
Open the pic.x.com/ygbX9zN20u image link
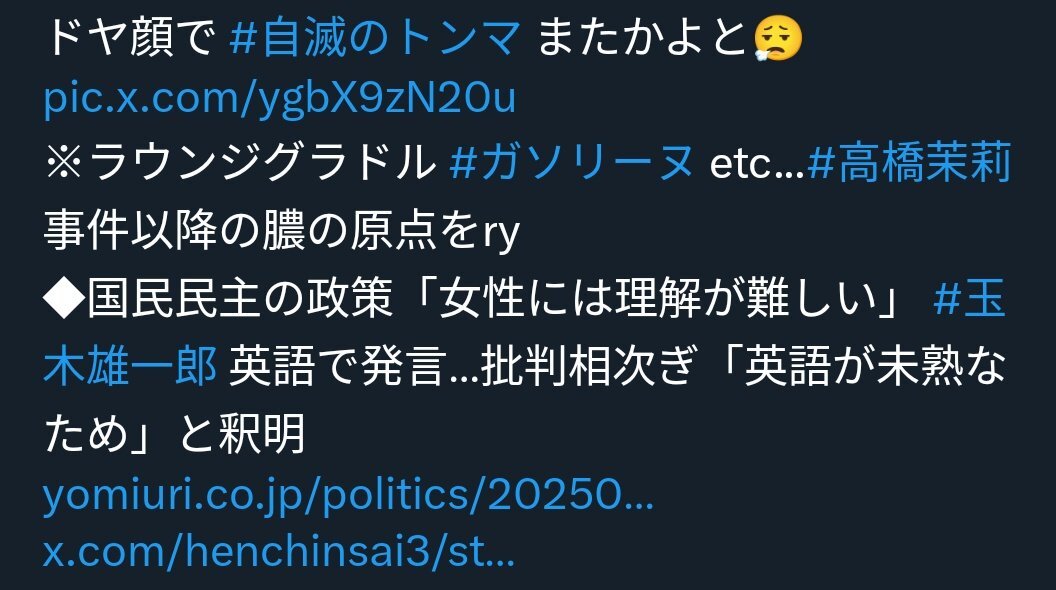coord(279,98)
